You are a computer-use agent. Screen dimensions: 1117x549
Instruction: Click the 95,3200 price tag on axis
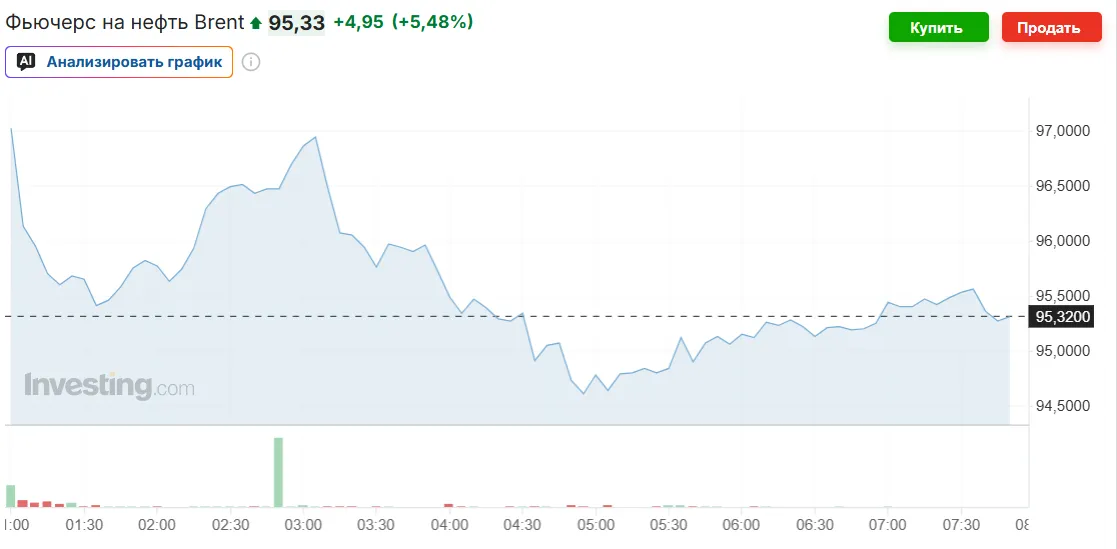[x=1063, y=317]
